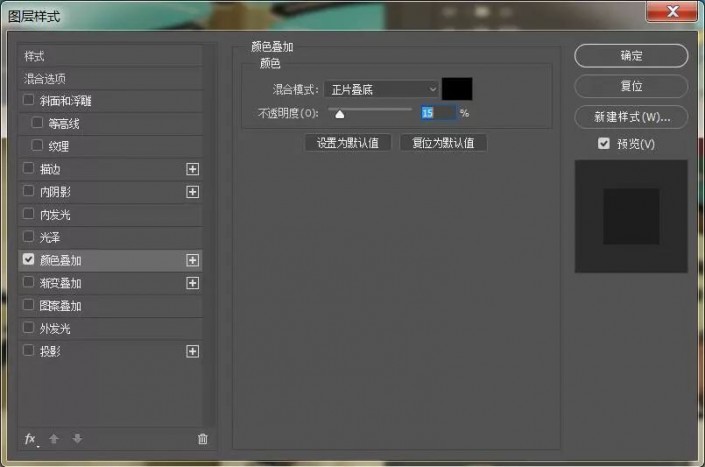Enable the 内发光 checkbox
The height and width of the screenshot is (467, 705).
28,214
